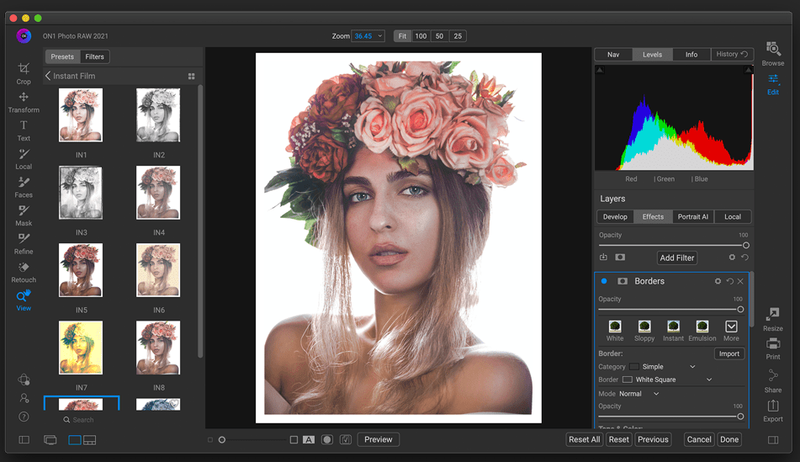Choose the Retouch tool
Image resolution: width=800 pixels, height=462 pixels.
pyautogui.click(x=23, y=272)
